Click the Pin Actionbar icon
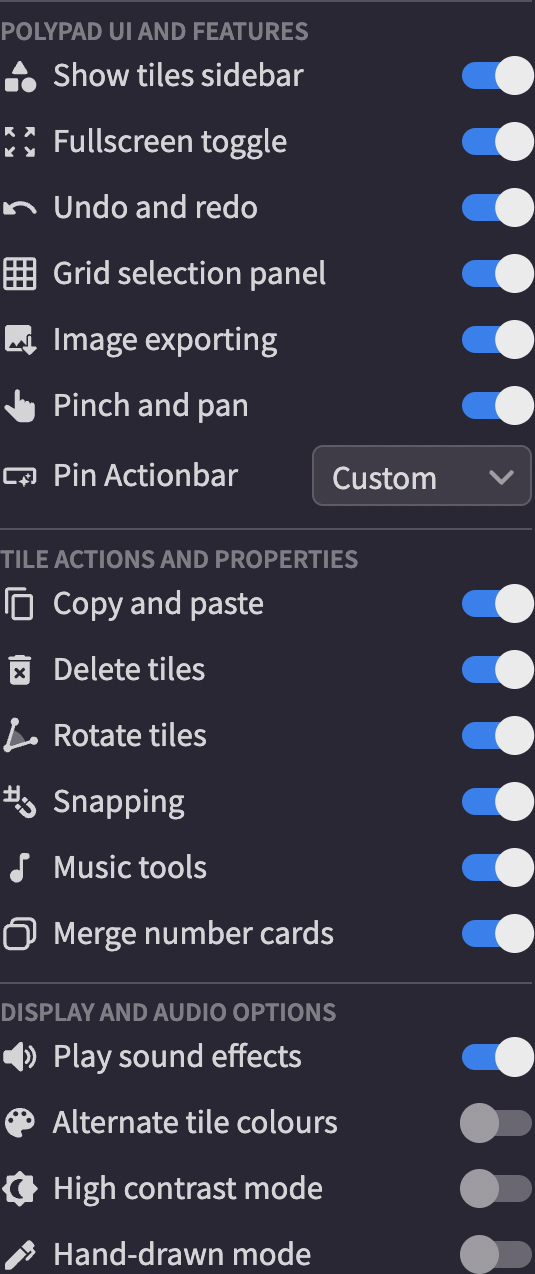 (20, 477)
